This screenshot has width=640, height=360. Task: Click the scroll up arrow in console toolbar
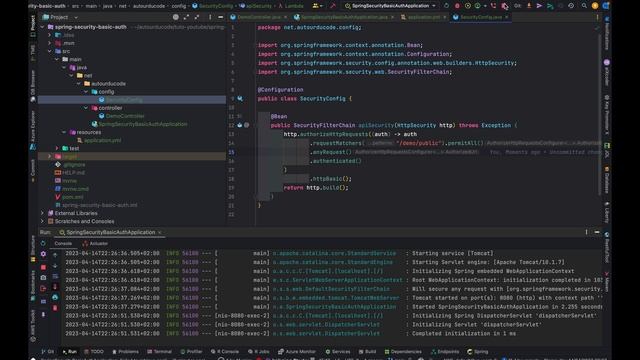[55, 255]
